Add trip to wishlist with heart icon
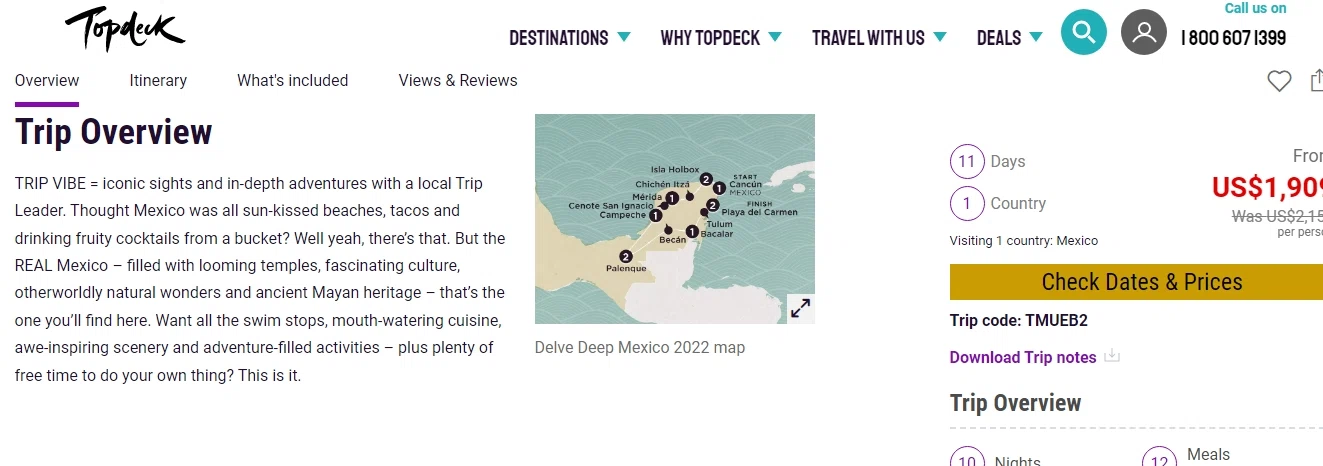The width and height of the screenshot is (1323, 466). pos(1279,81)
